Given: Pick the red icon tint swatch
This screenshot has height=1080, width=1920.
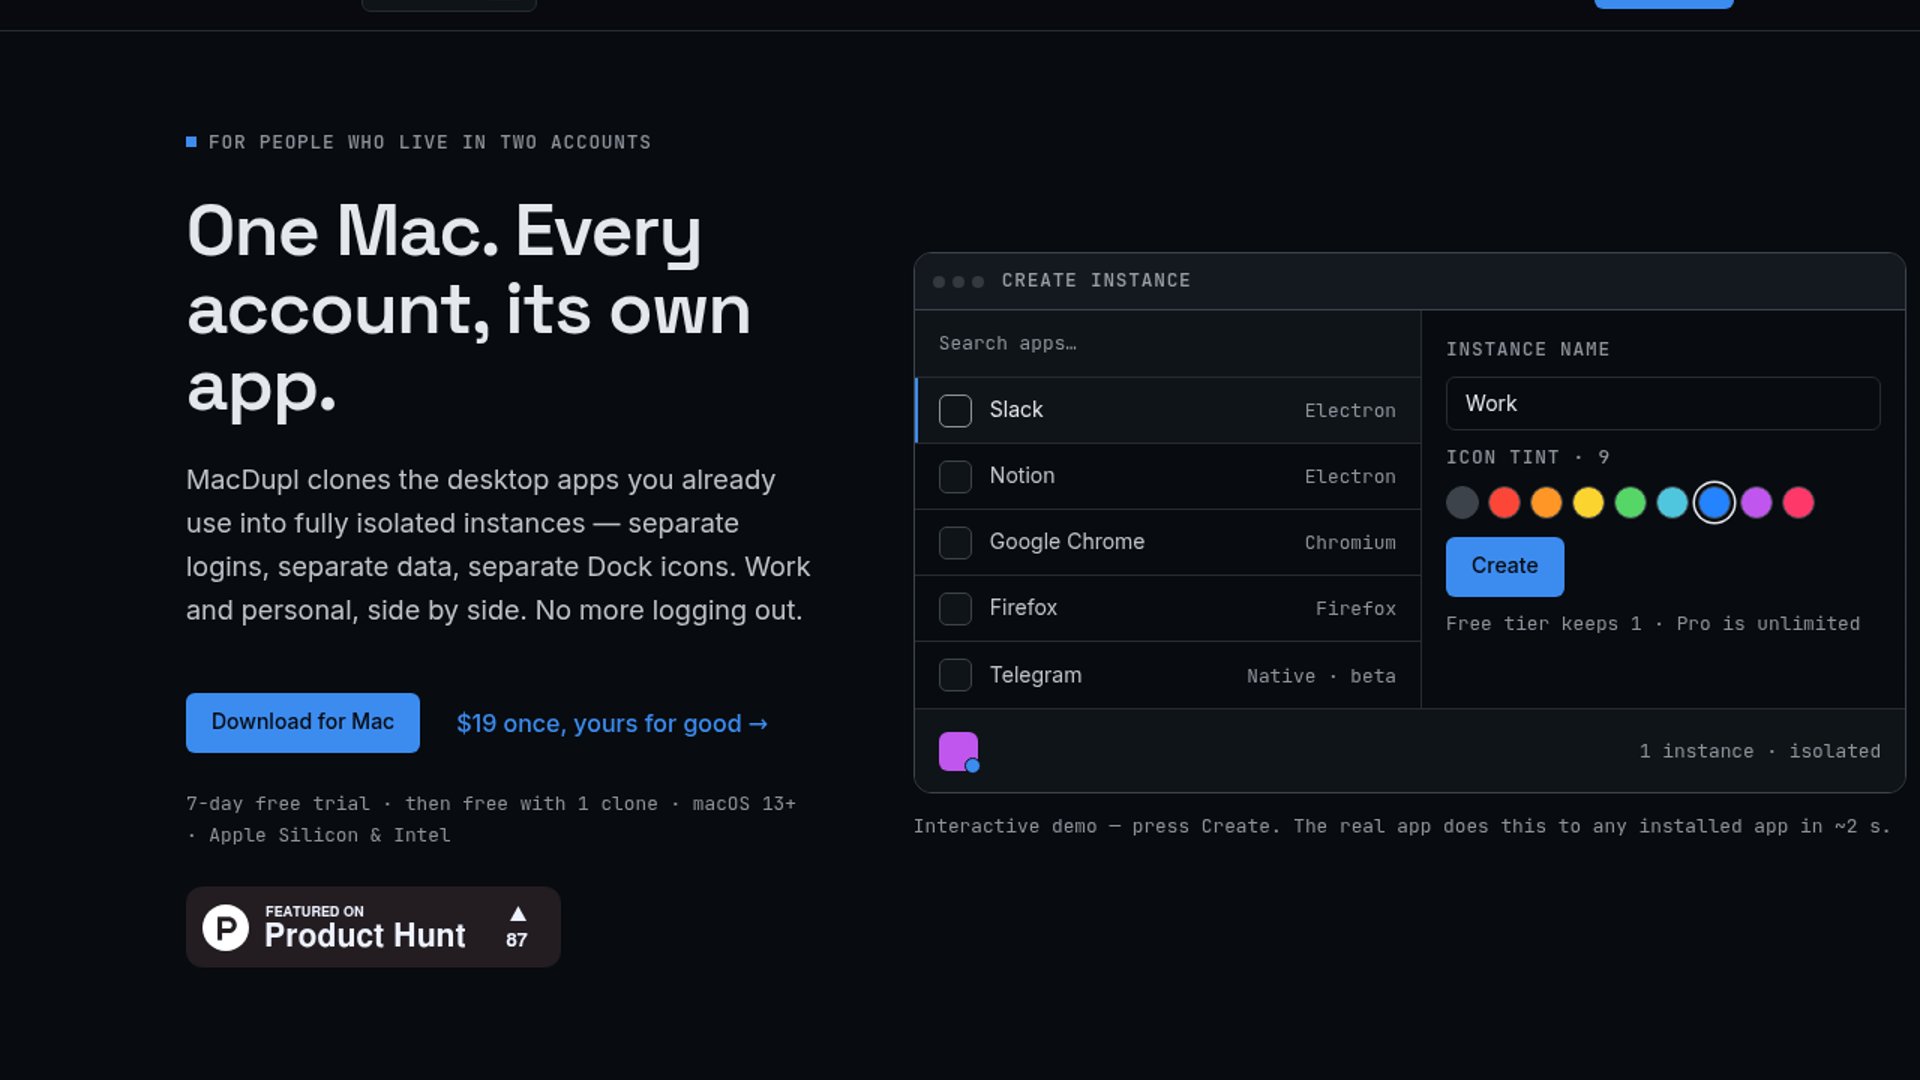Looking at the screenshot, I should point(1504,502).
